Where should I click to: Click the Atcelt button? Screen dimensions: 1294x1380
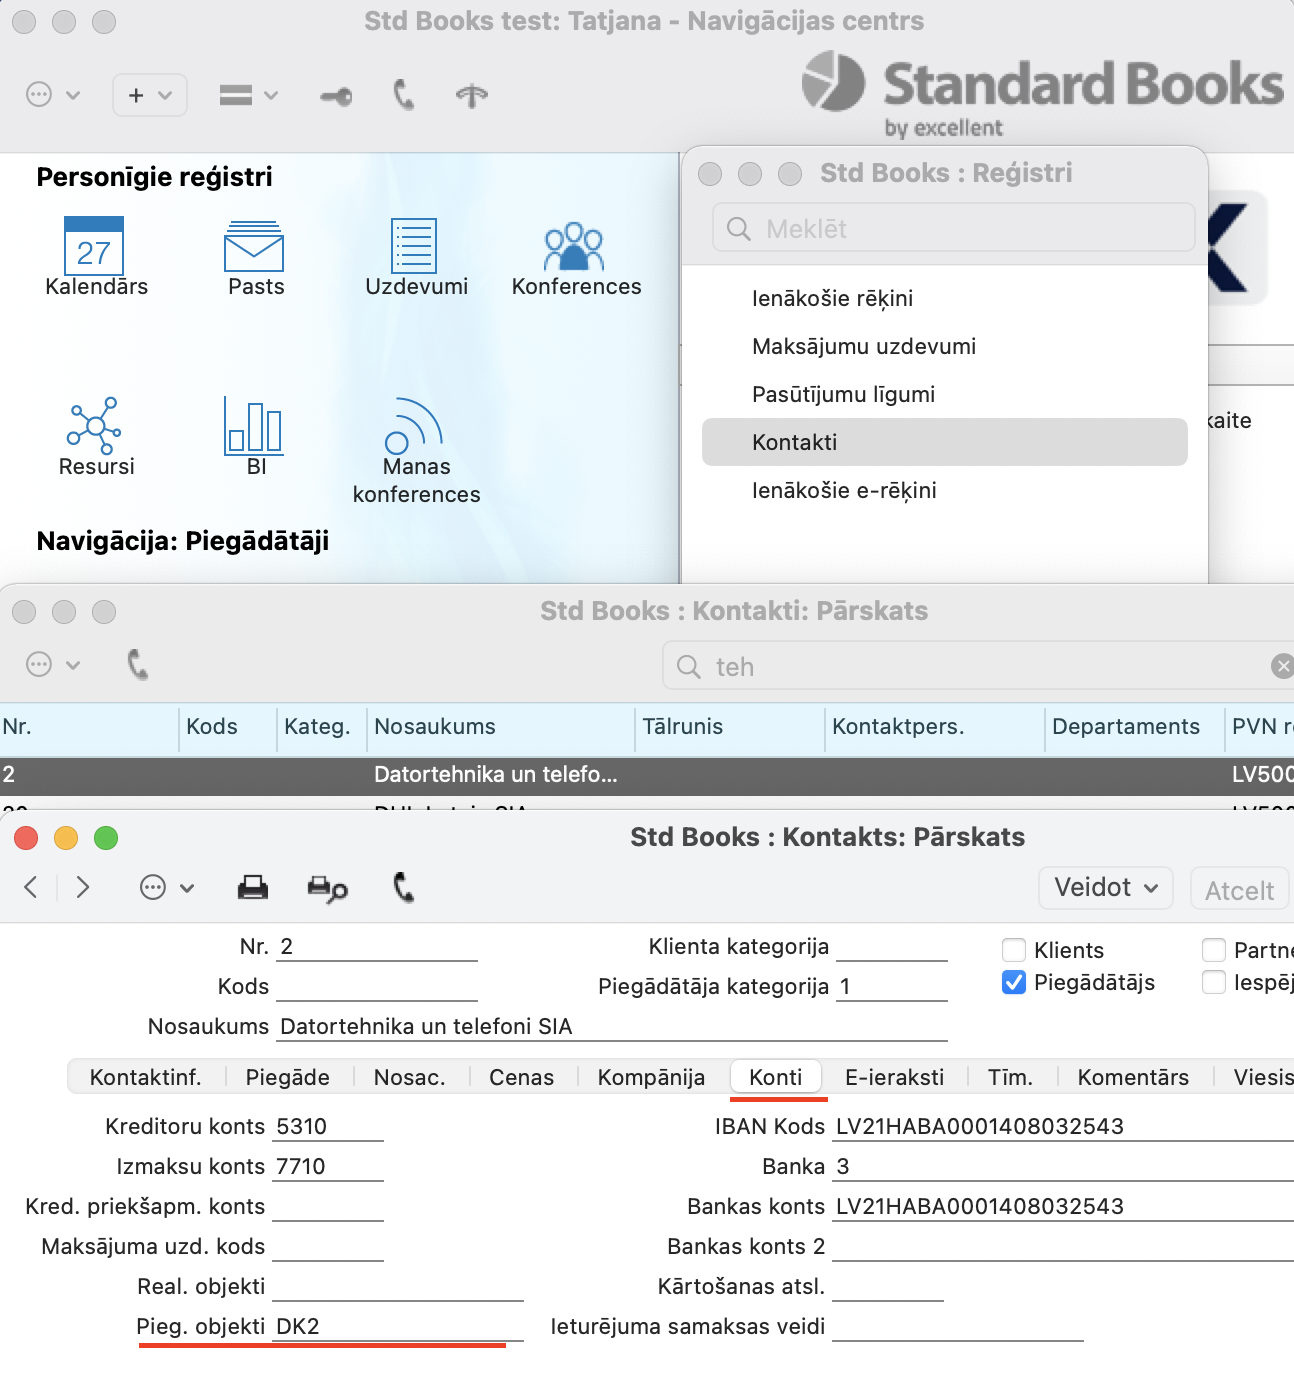coord(1239,890)
